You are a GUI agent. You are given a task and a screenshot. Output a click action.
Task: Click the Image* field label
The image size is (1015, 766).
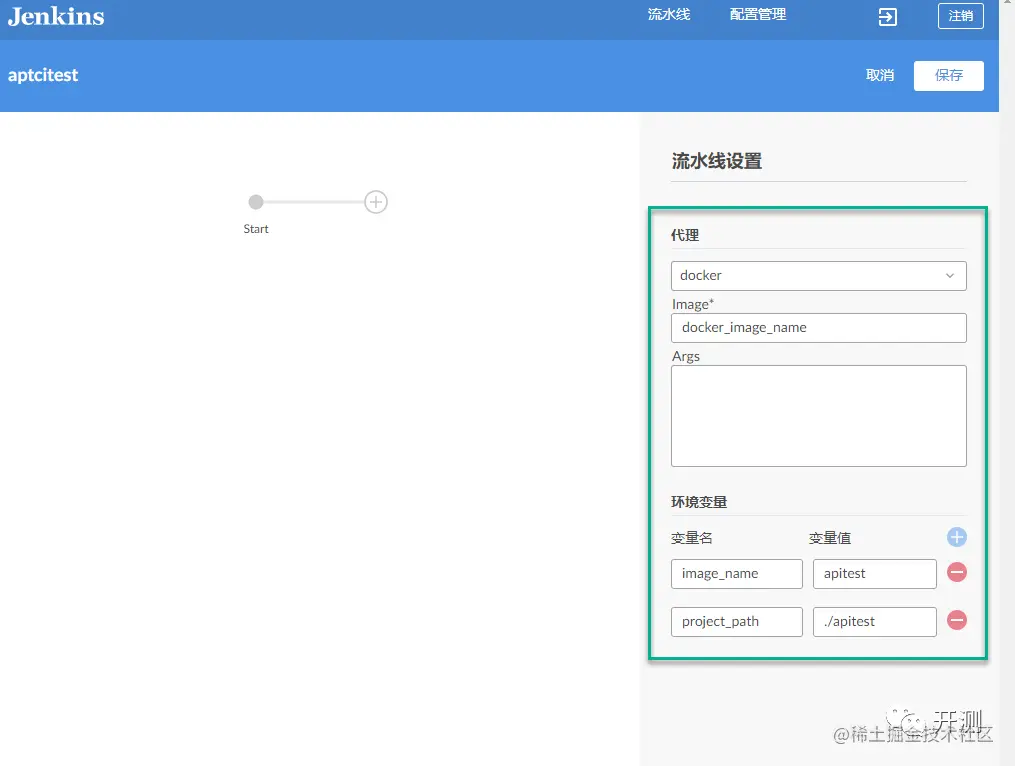[693, 304]
